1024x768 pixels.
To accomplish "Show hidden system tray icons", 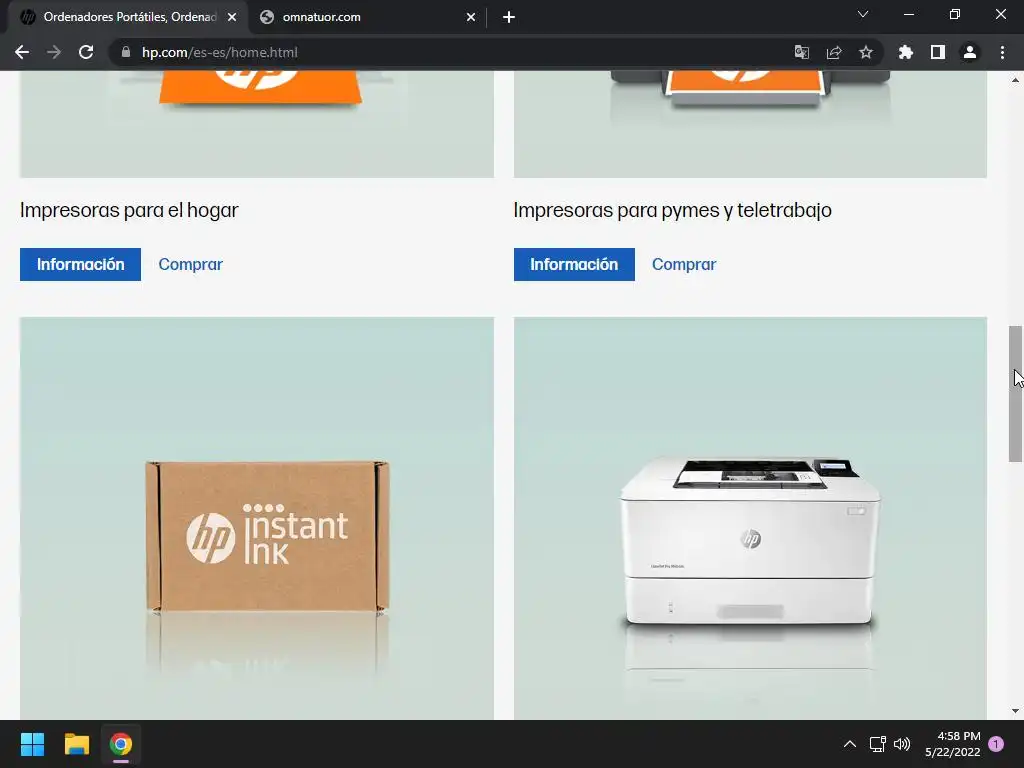I will 849,744.
